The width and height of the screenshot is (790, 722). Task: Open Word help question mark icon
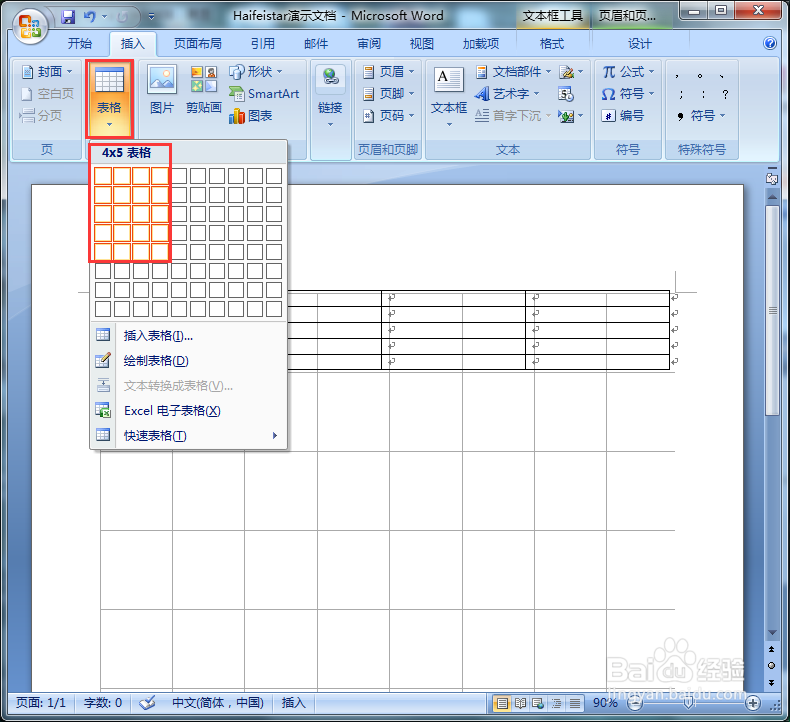pos(770,43)
